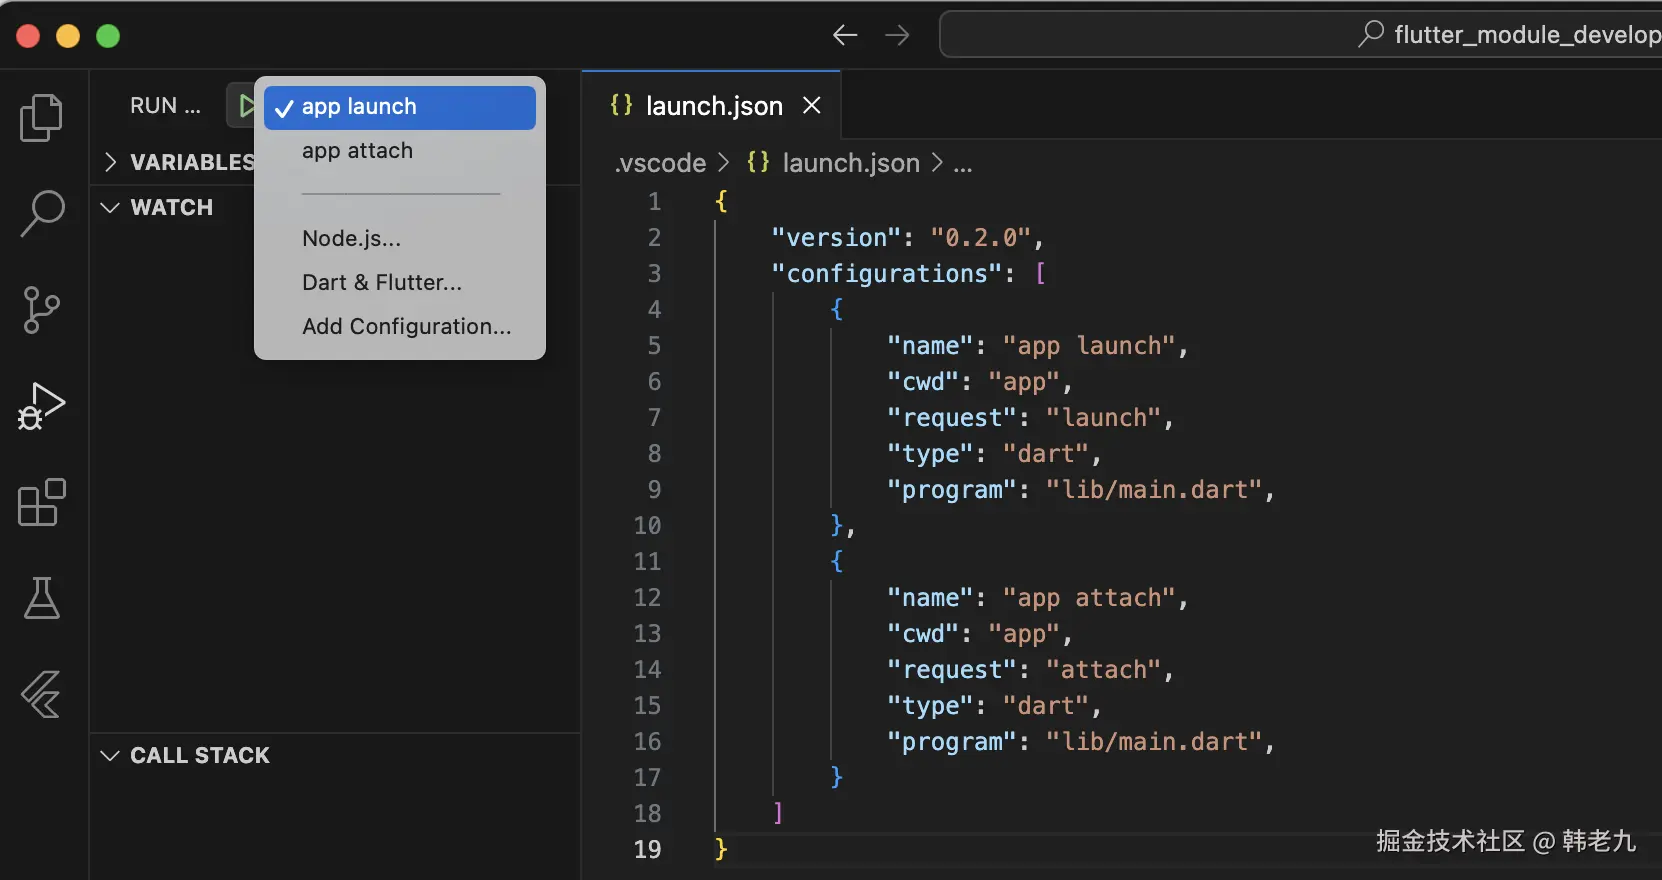Image resolution: width=1662 pixels, height=880 pixels.
Task: Go back with left arrow
Action: coord(845,35)
